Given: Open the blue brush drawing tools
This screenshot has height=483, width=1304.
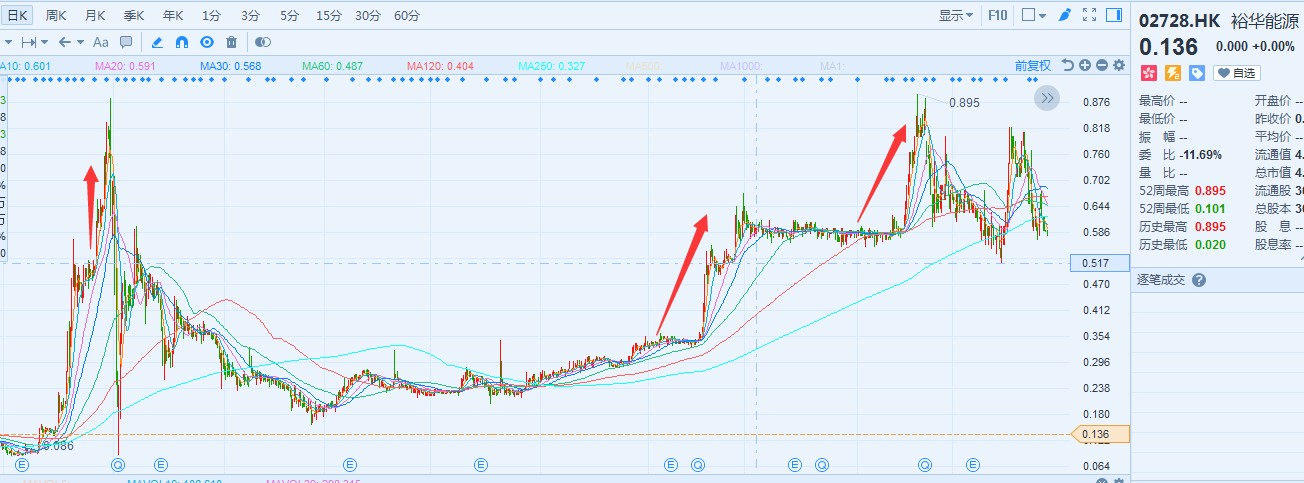Looking at the screenshot, I should [1065, 15].
